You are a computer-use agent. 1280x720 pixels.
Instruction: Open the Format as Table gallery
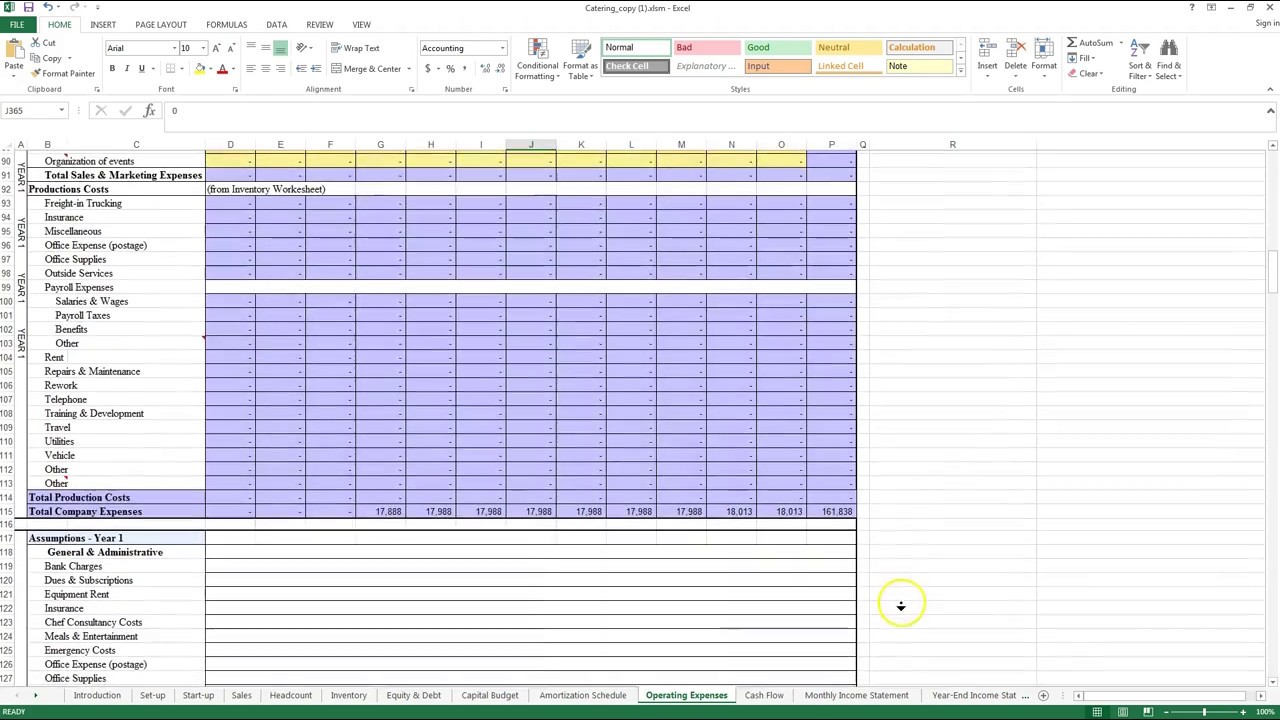click(580, 60)
